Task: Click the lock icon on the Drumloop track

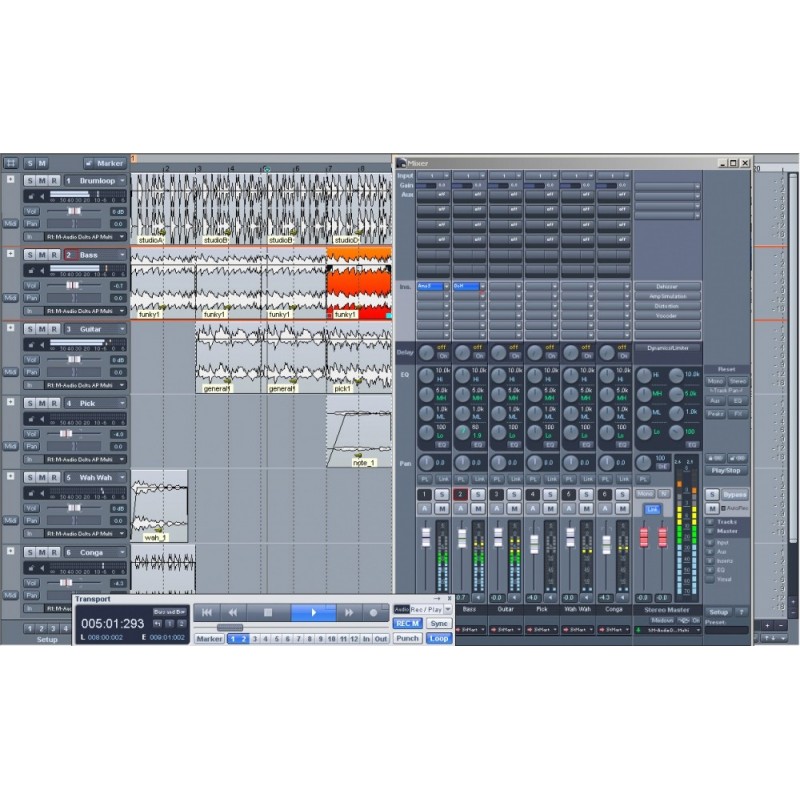Action: click(x=31, y=195)
